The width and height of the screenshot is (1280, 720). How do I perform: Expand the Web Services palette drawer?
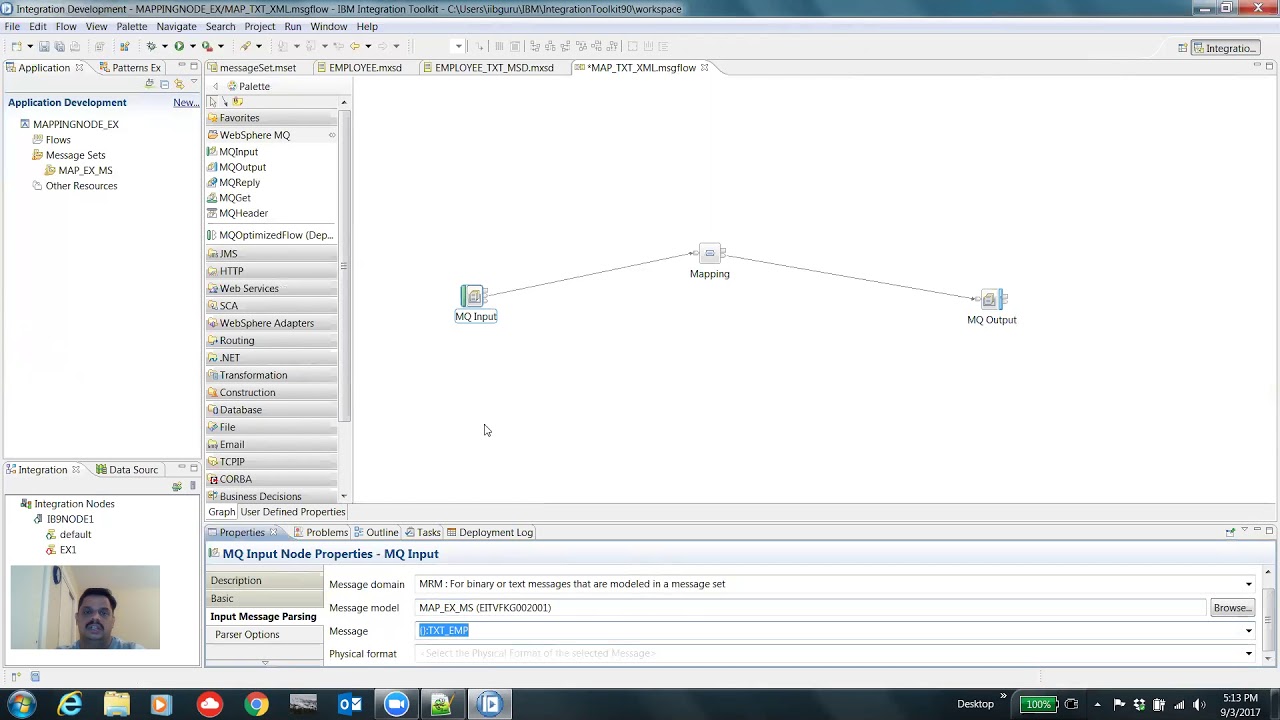click(x=271, y=288)
